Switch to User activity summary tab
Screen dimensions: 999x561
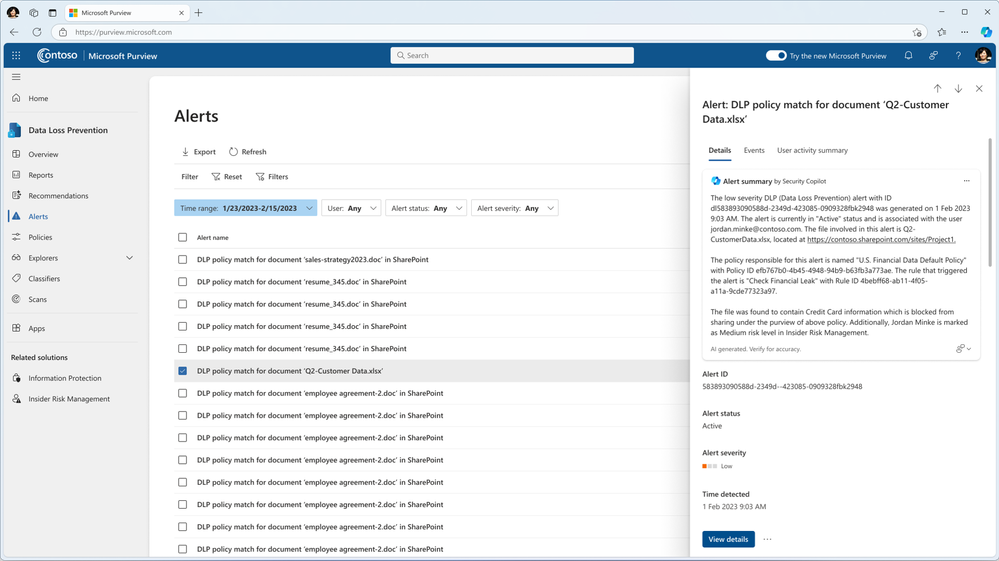click(812, 150)
